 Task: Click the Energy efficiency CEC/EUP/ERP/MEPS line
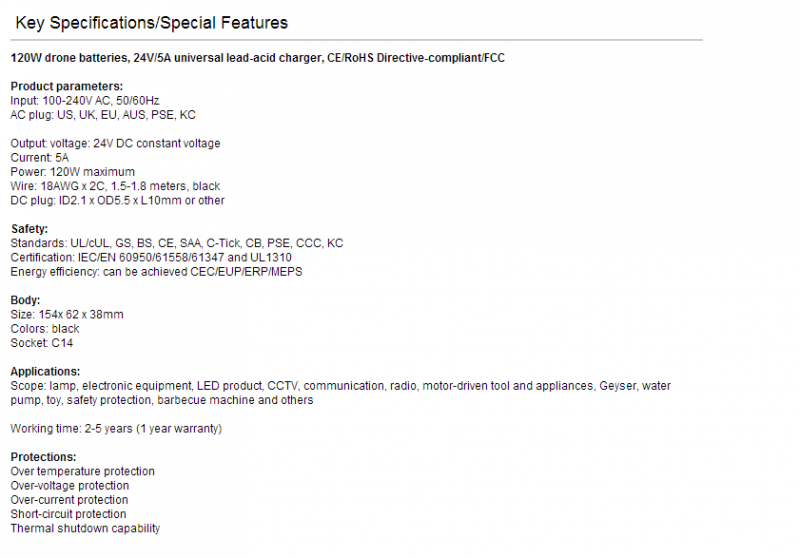(156, 272)
